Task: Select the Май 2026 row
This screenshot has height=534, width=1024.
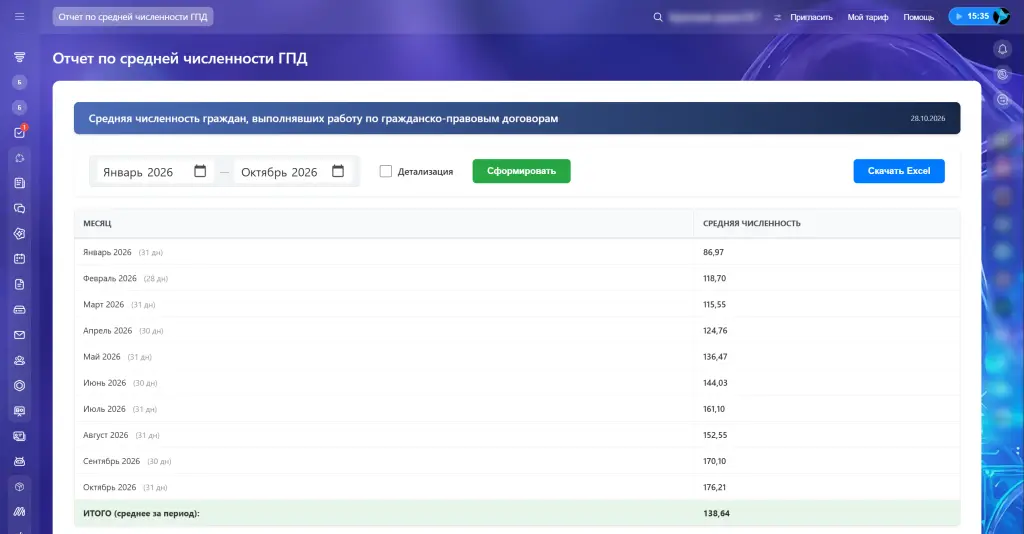Action: click(x=517, y=356)
